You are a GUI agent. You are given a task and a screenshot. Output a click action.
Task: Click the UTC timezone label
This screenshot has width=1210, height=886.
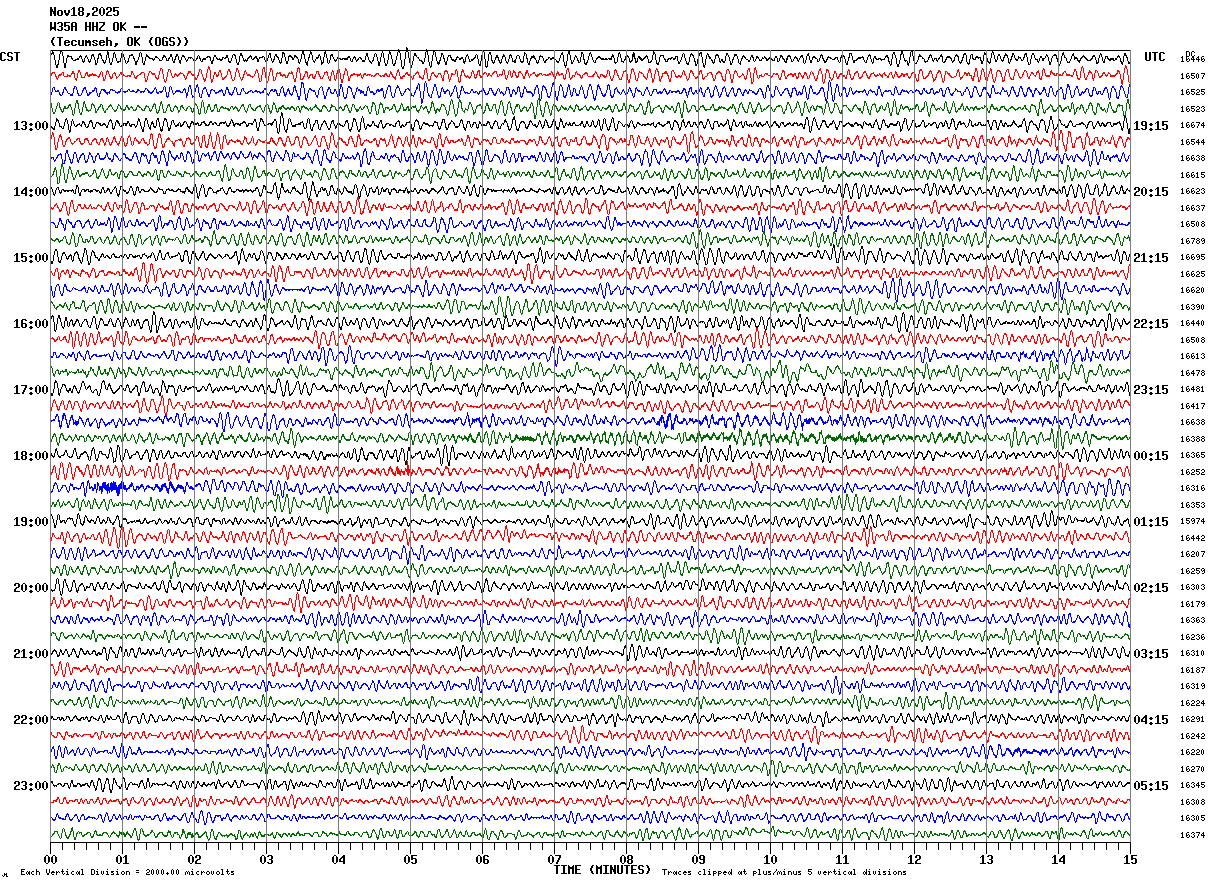pos(1155,57)
